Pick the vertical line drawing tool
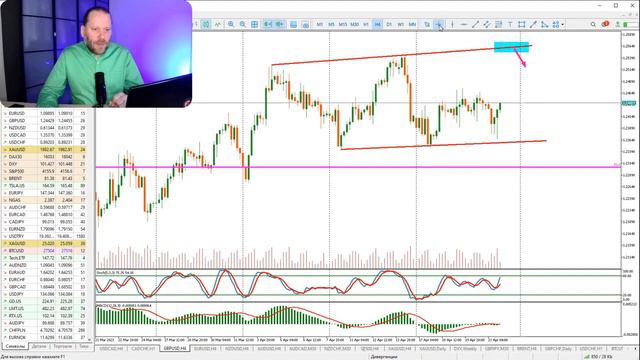Image resolution: width=640 pixels, height=360 pixels. pyautogui.click(x=452, y=24)
